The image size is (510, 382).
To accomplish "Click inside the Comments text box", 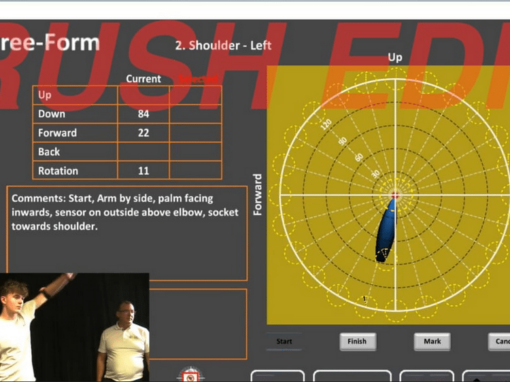I will coord(127,233).
